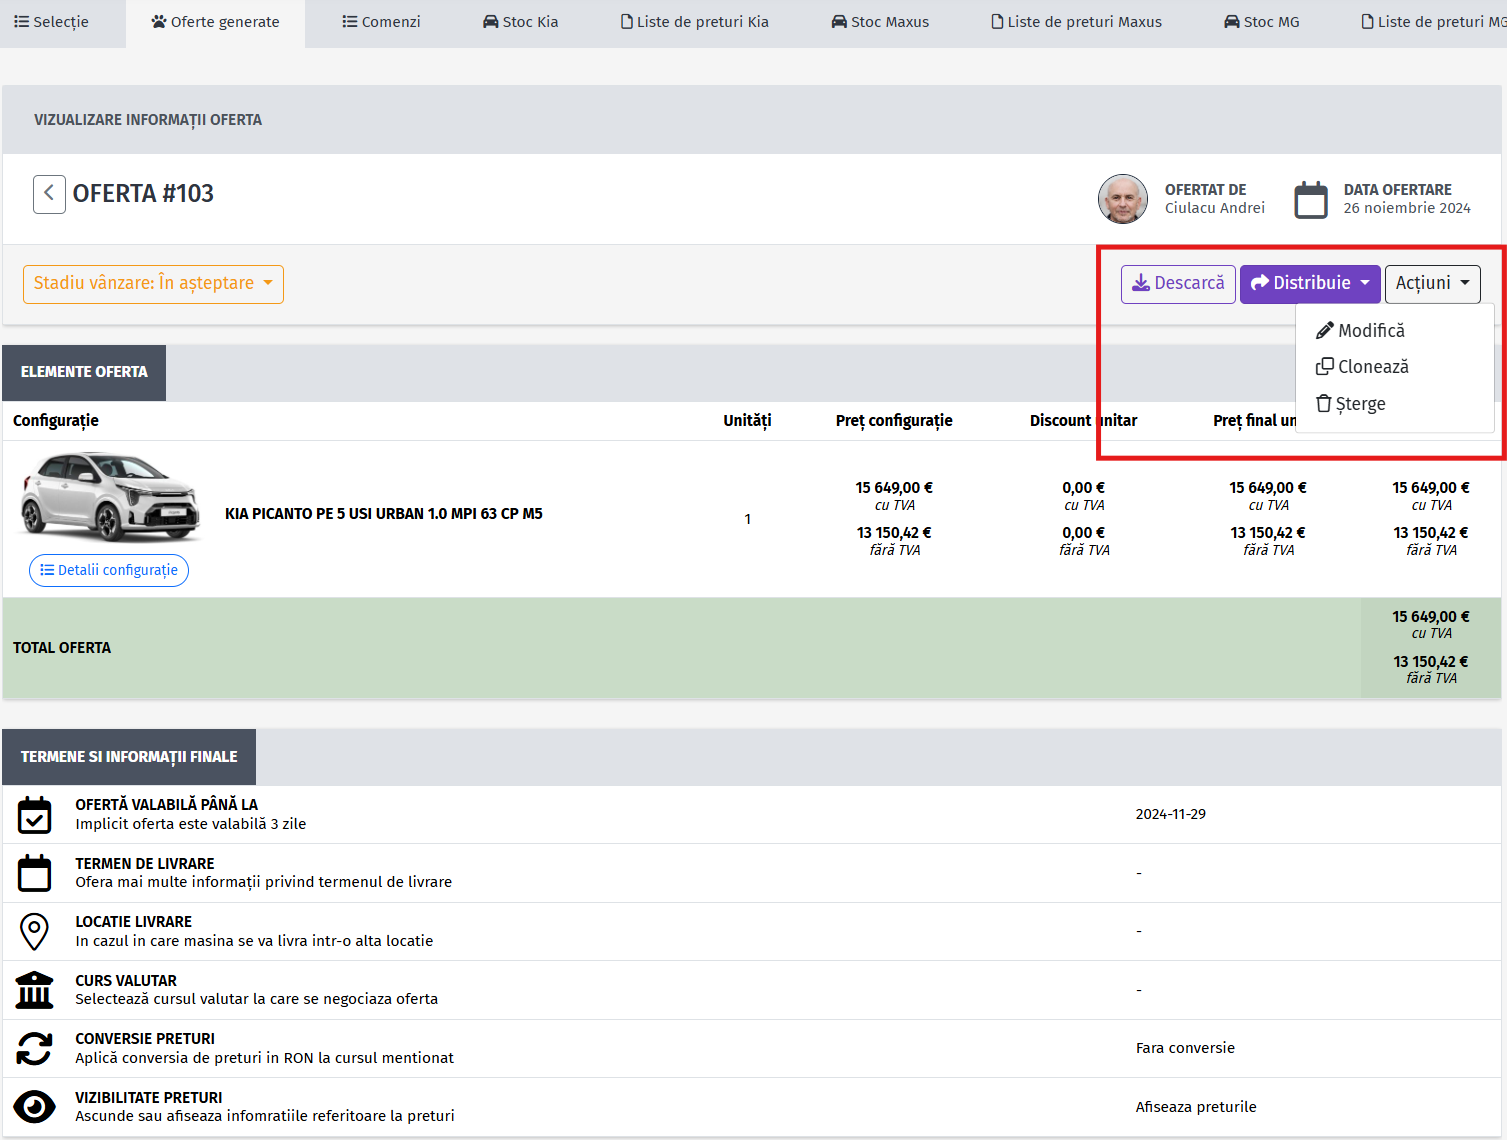Click the calendar-check icon for OFERTĂ VALABILĂ PÂNĂ LA
This screenshot has height=1140, width=1507.
(x=35, y=815)
